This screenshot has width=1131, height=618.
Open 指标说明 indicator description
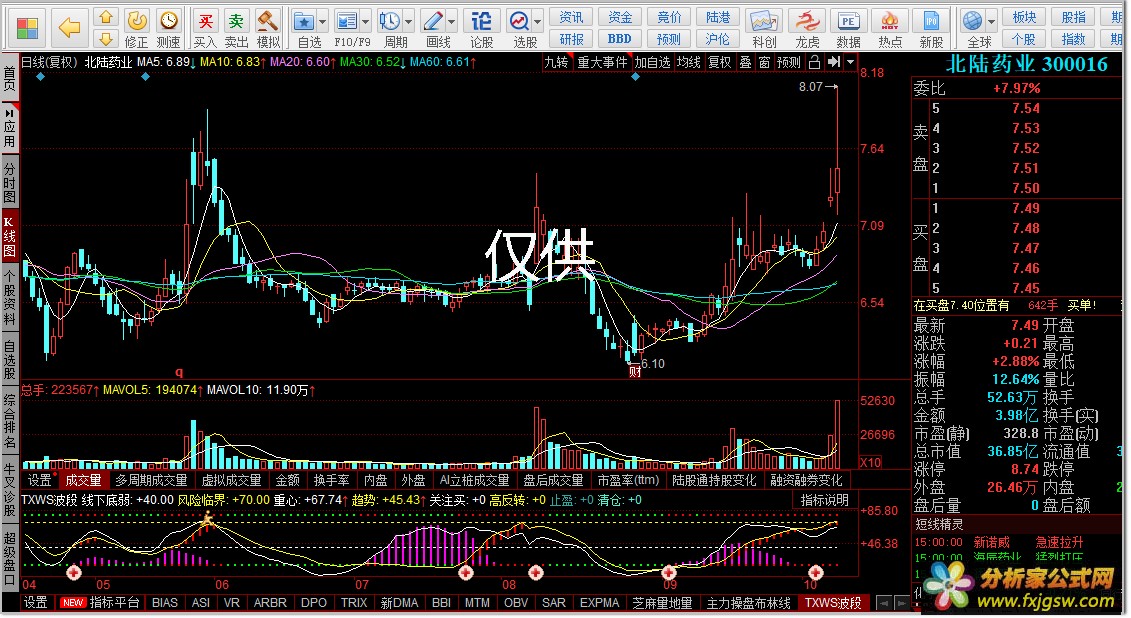(x=824, y=500)
